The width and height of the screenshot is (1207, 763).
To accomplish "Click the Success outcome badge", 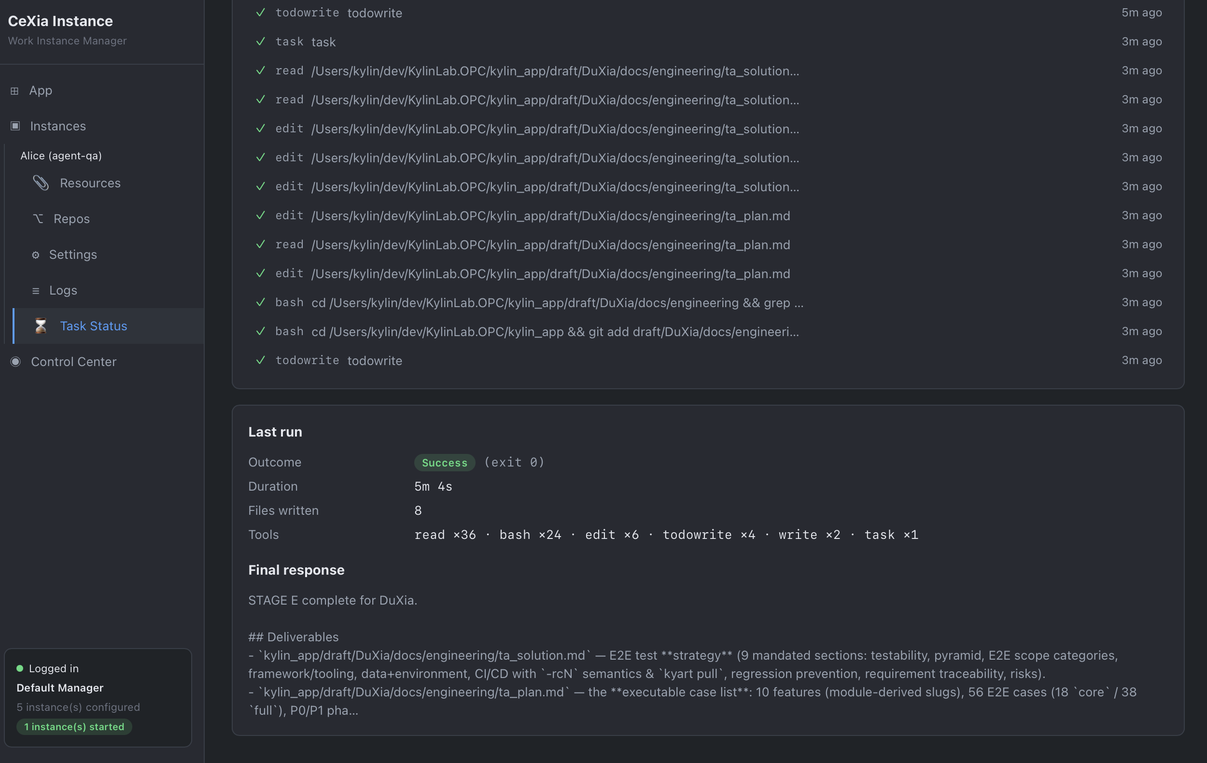I will 445,463.
